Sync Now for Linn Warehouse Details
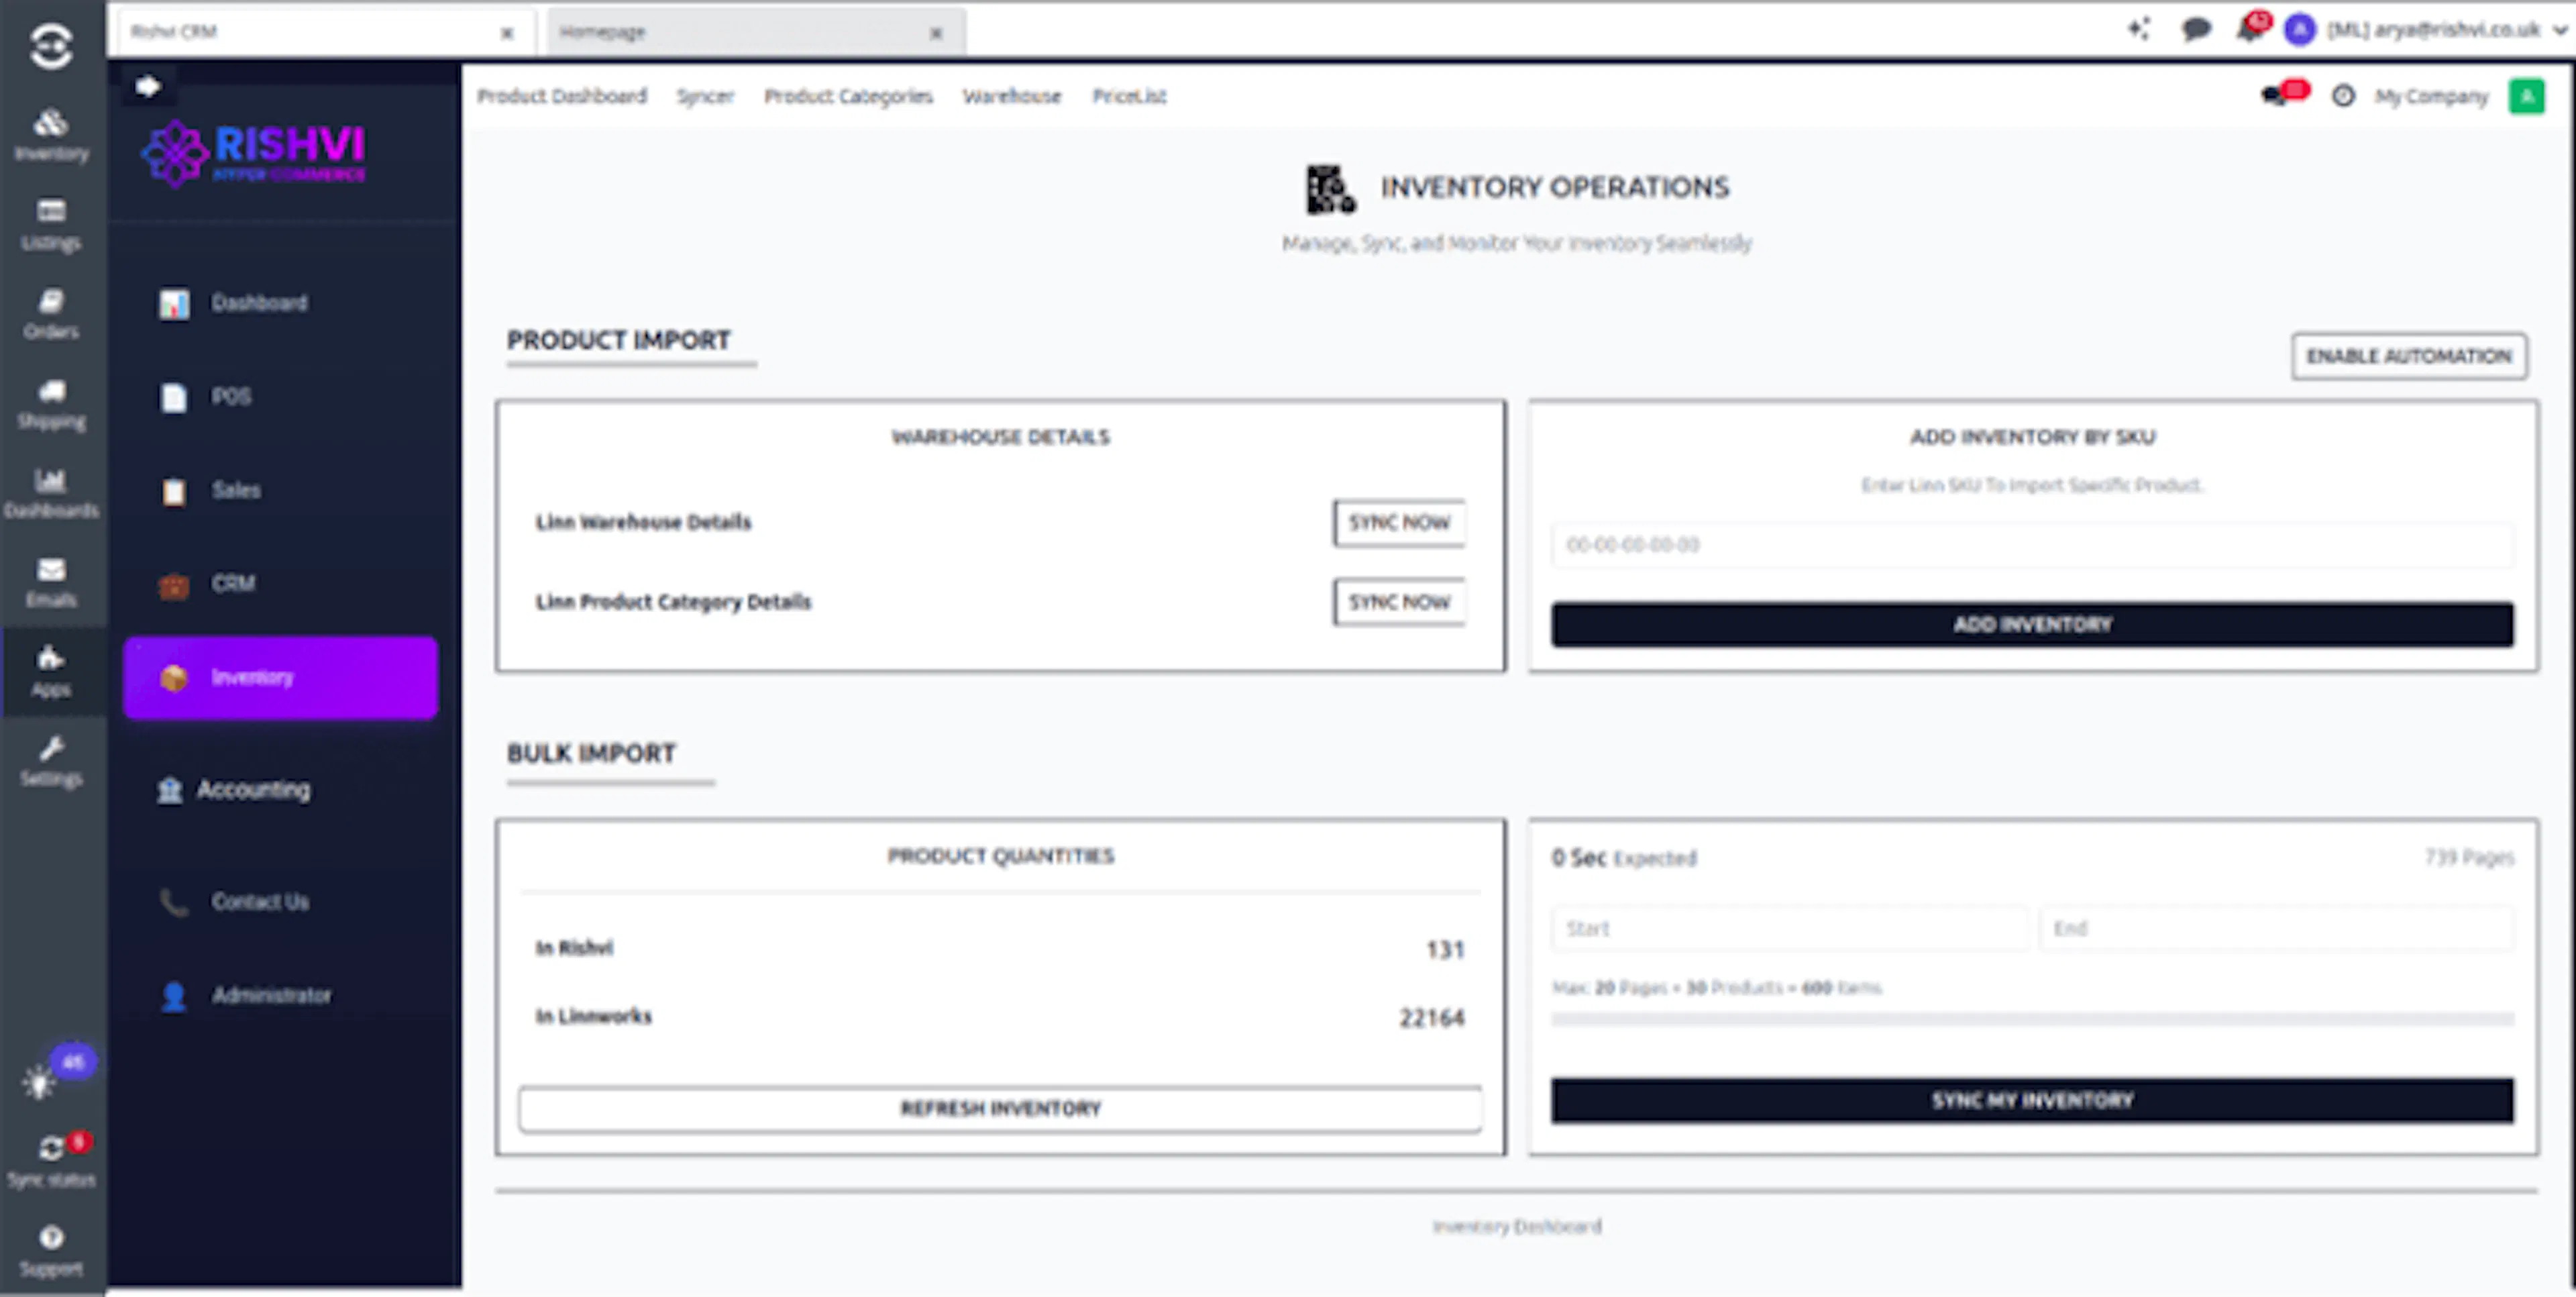This screenshot has width=2576, height=1297. [1399, 522]
